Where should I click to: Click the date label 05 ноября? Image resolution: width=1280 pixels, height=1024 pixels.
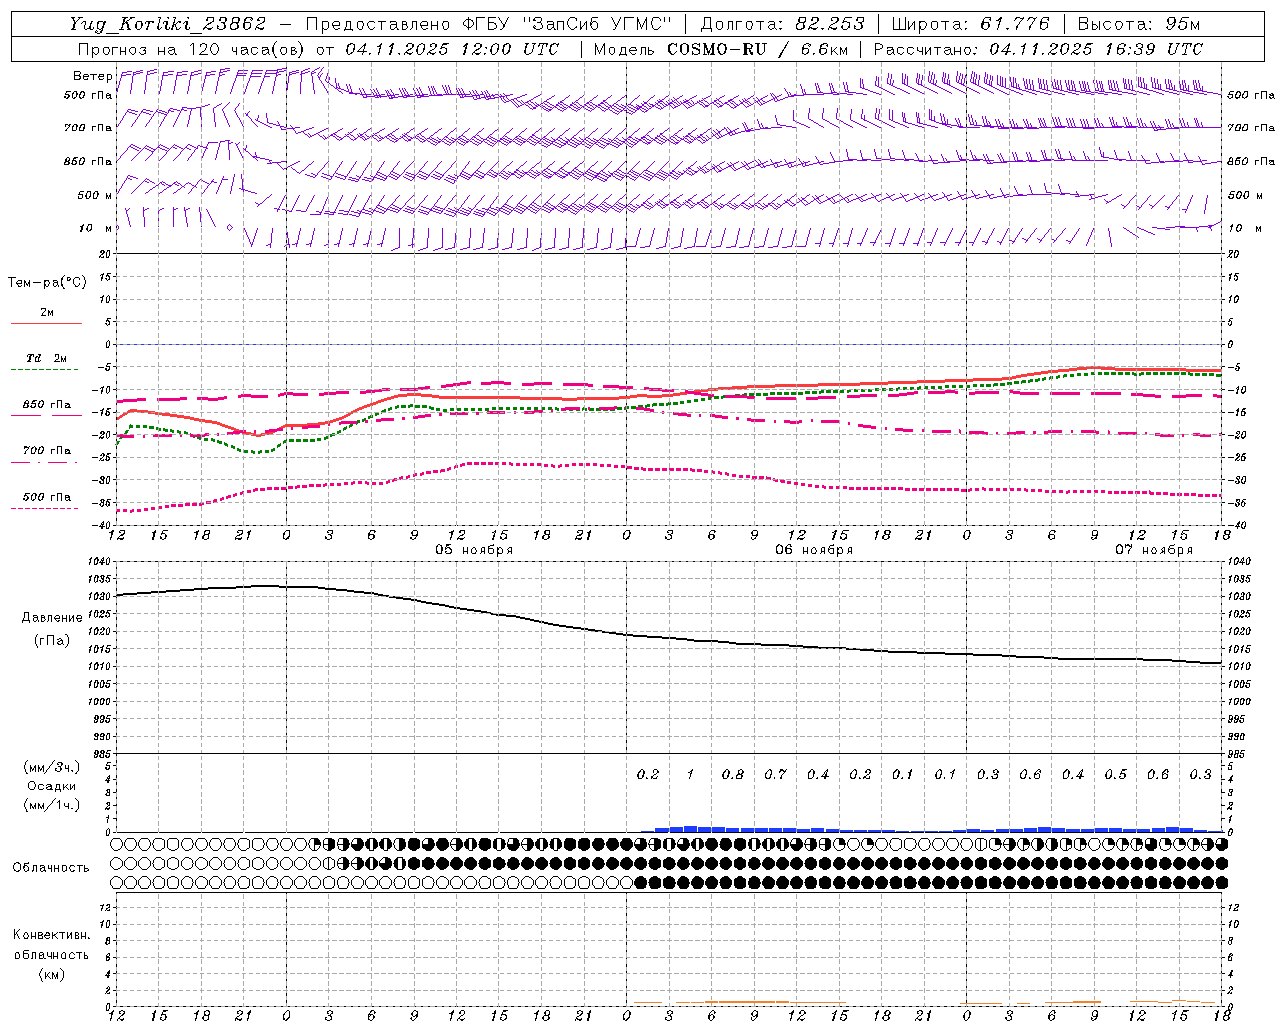pyautogui.click(x=474, y=550)
